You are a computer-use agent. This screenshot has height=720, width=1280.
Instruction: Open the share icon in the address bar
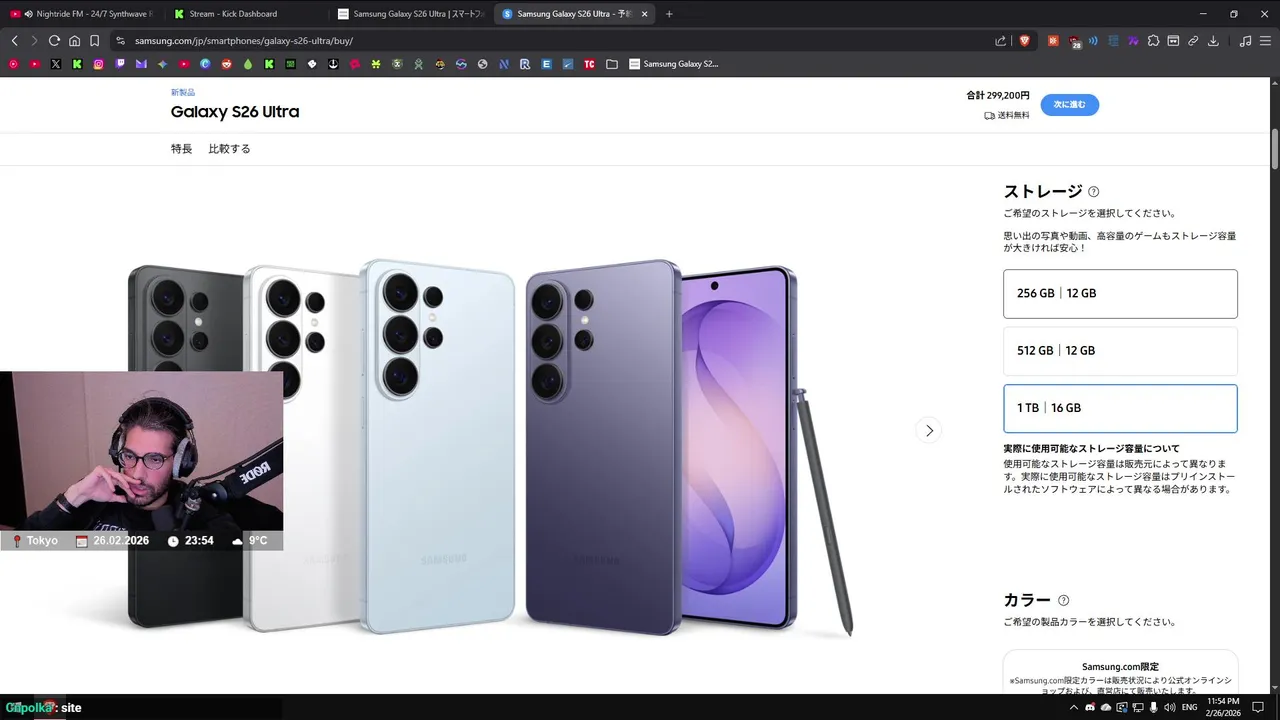pyautogui.click(x=1001, y=41)
